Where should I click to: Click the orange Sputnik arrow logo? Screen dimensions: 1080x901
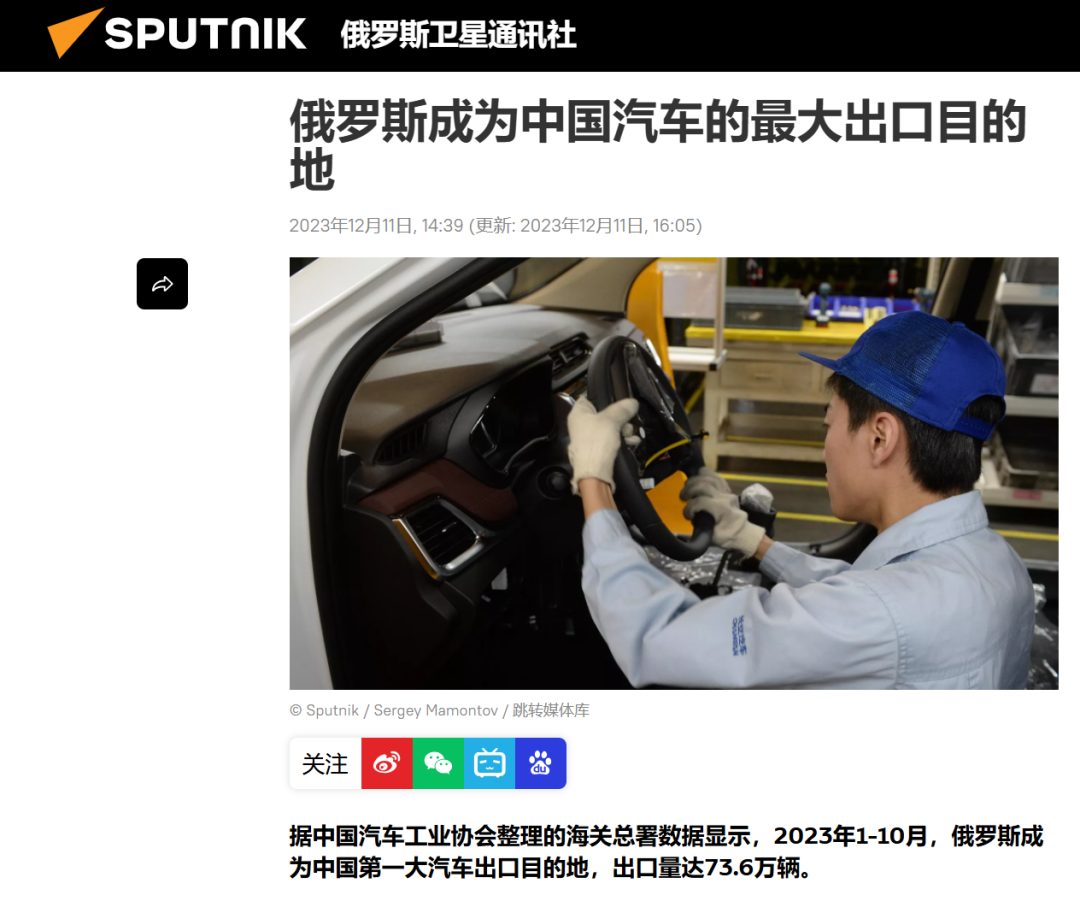click(74, 32)
